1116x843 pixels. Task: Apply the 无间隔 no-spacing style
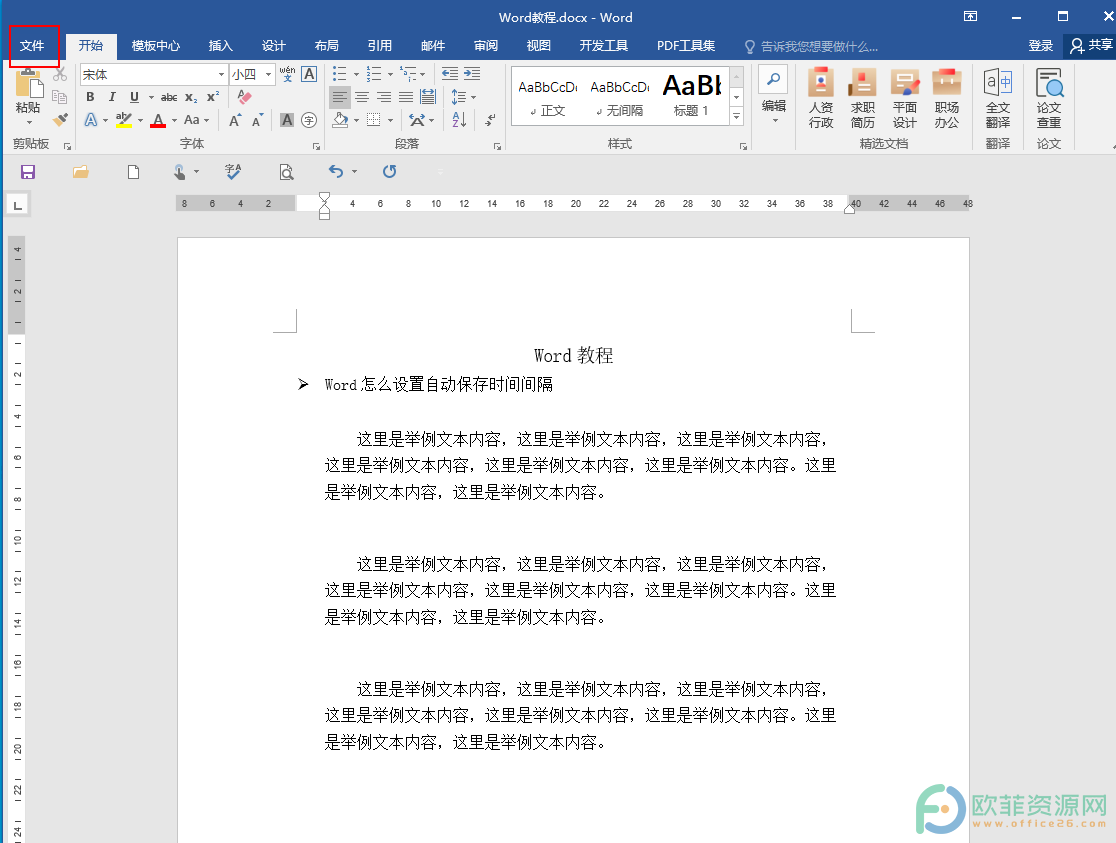click(x=619, y=95)
